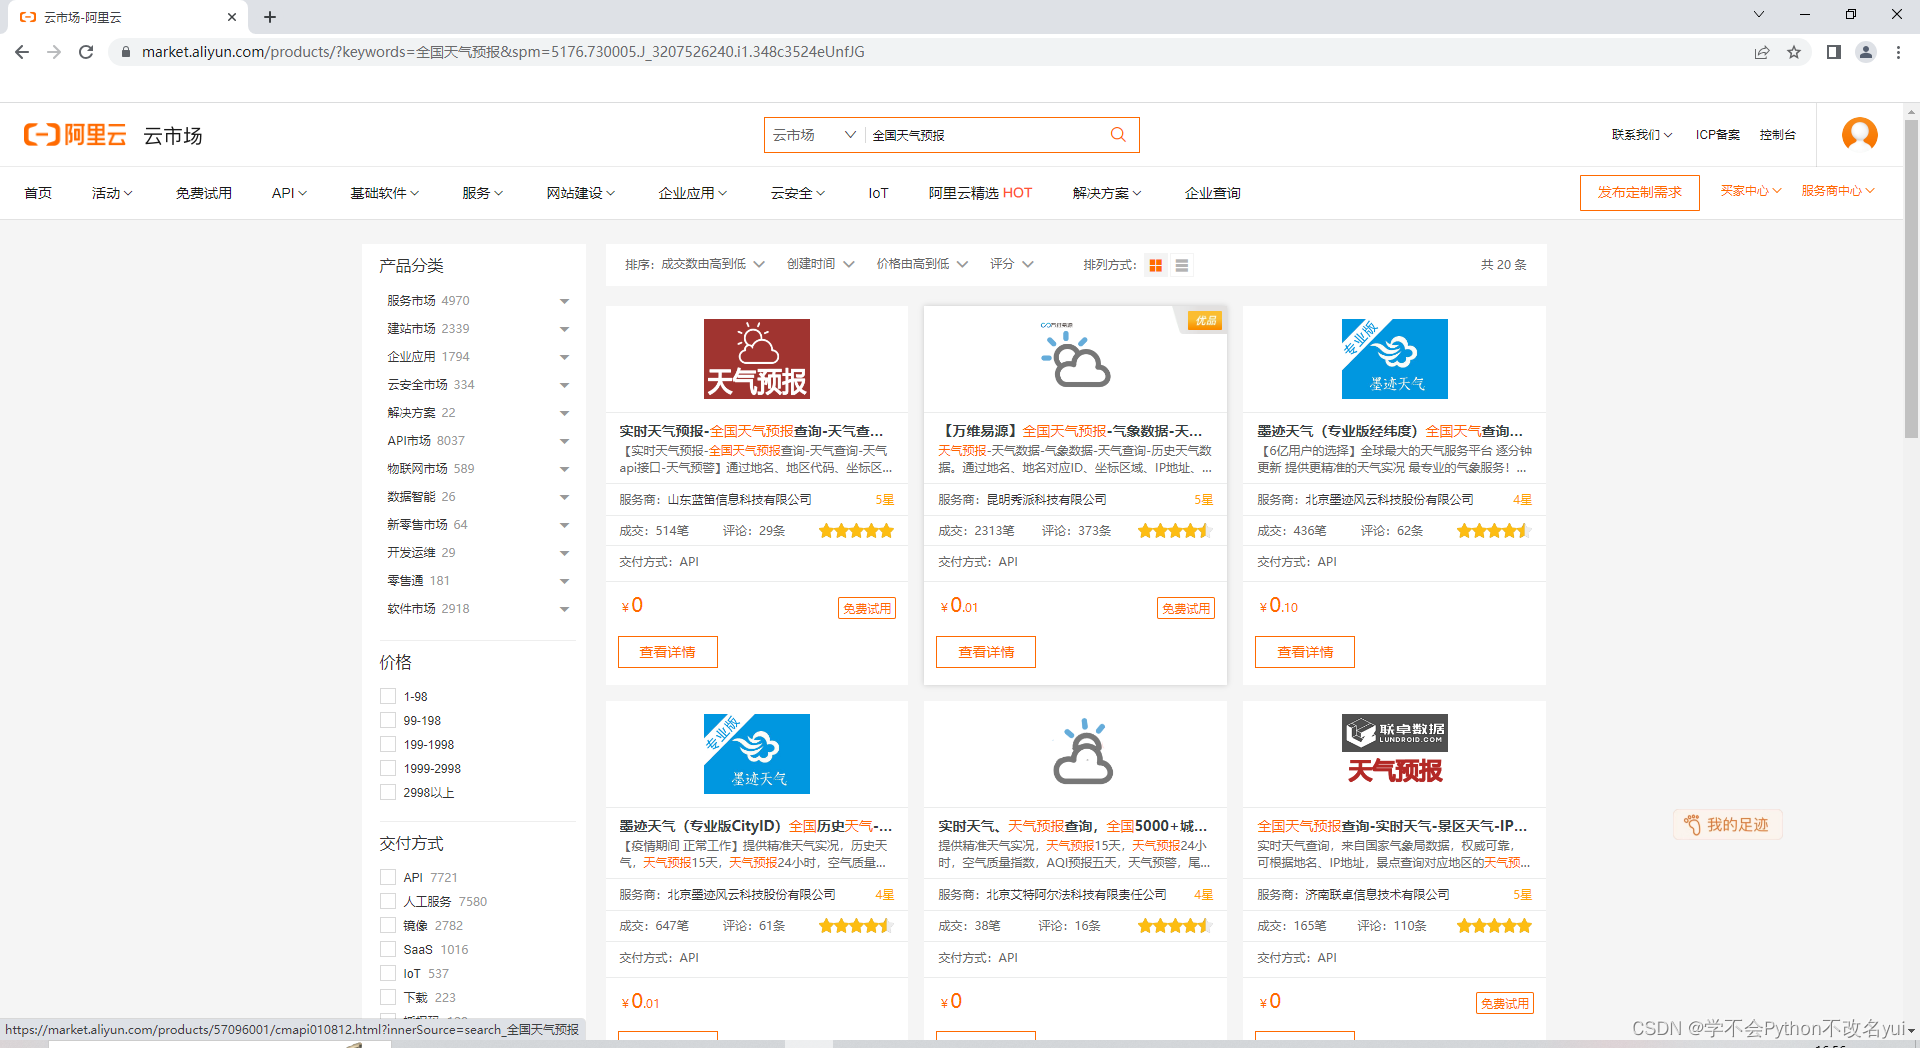Screen dimensions: 1920x1048
Task: Open 服务商中心 dropdown
Action: 1838,191
